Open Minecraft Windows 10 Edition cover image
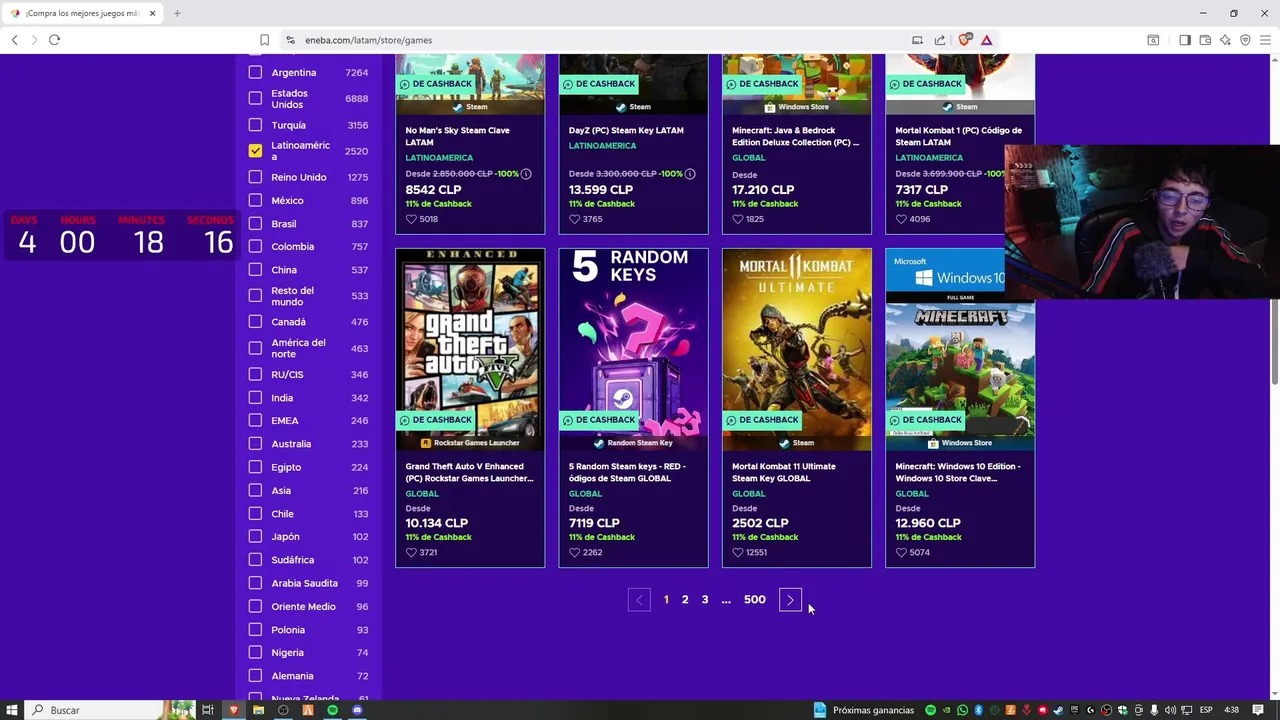The width and height of the screenshot is (1280, 720). (x=960, y=349)
